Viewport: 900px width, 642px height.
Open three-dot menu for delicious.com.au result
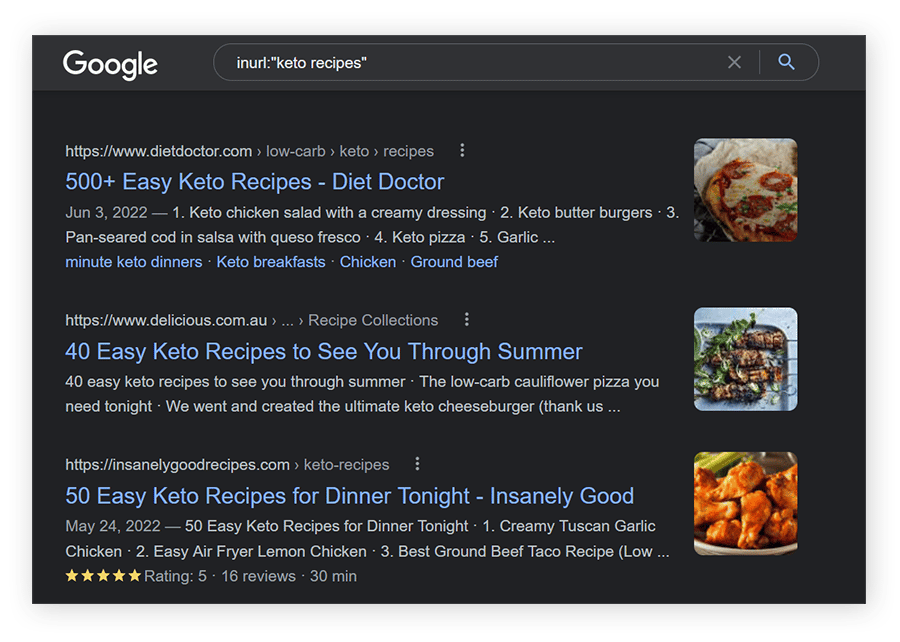(x=466, y=320)
